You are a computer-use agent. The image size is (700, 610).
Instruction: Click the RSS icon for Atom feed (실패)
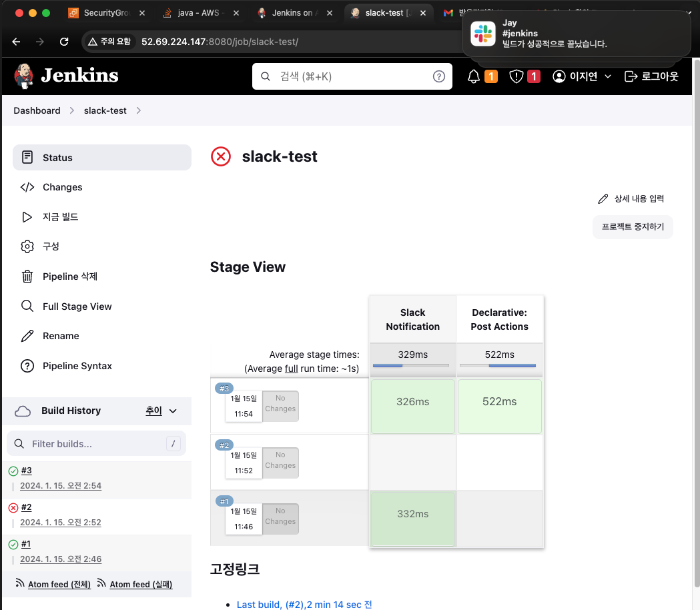point(102,583)
